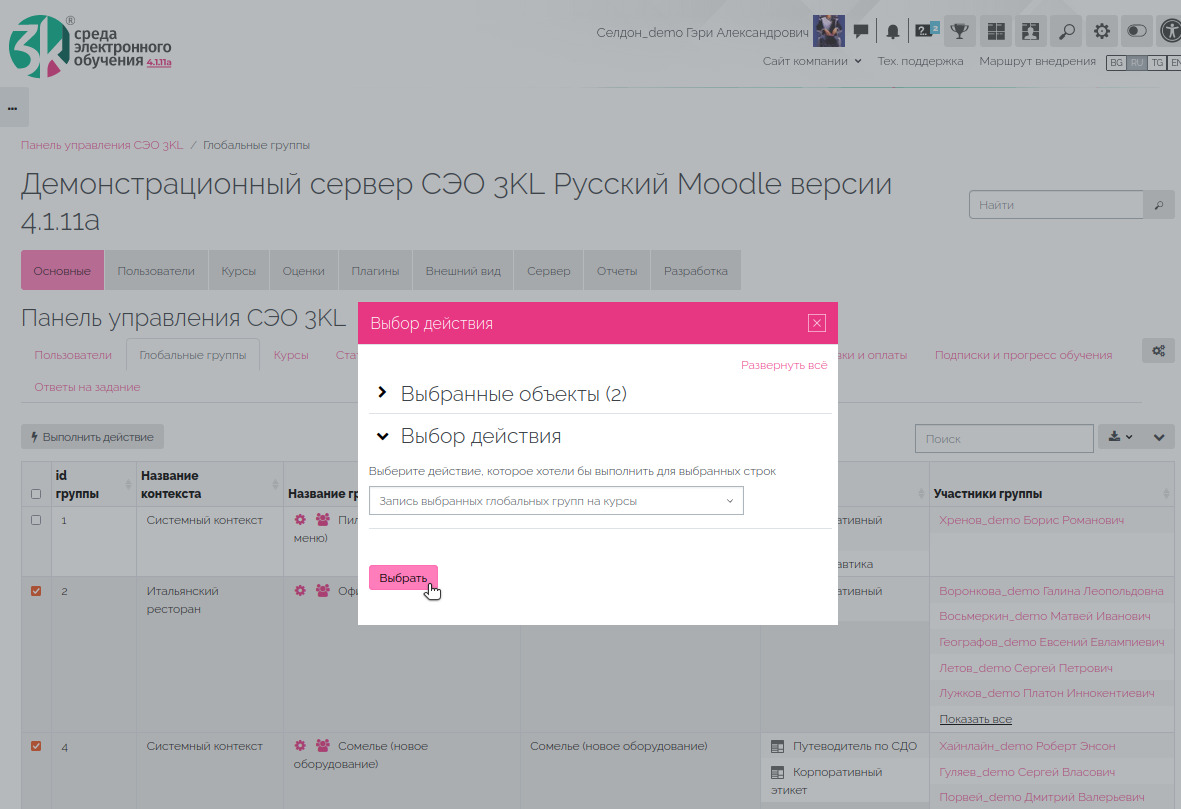Click breadcrumb Панель управления СЭО 3KL
The width and height of the screenshot is (1181, 809).
click(102, 145)
